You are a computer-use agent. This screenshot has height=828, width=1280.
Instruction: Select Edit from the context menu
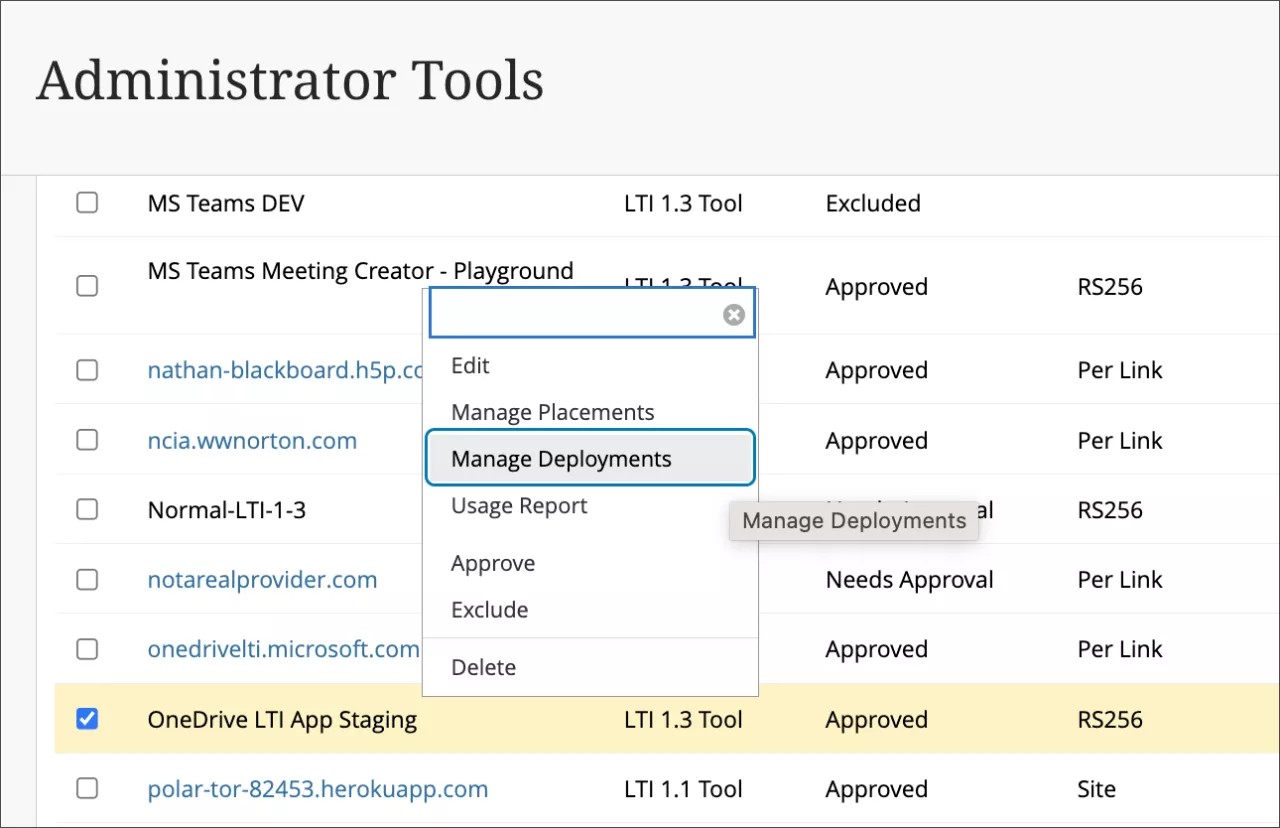470,365
